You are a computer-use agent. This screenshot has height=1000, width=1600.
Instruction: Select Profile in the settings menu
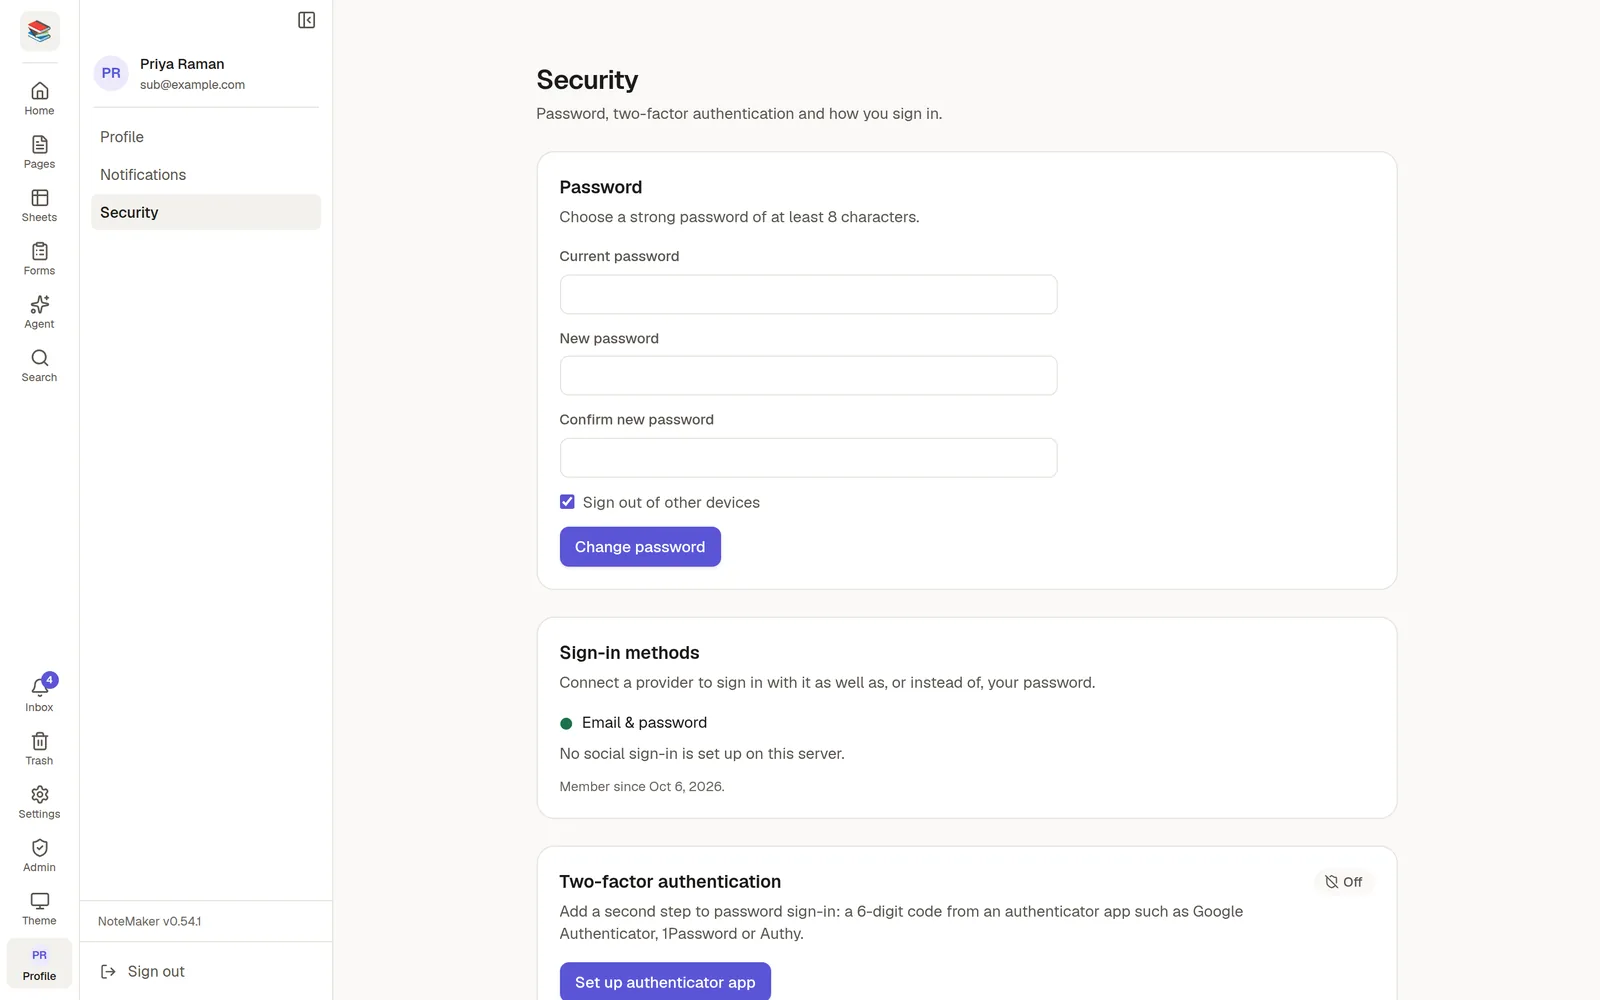tap(206, 137)
